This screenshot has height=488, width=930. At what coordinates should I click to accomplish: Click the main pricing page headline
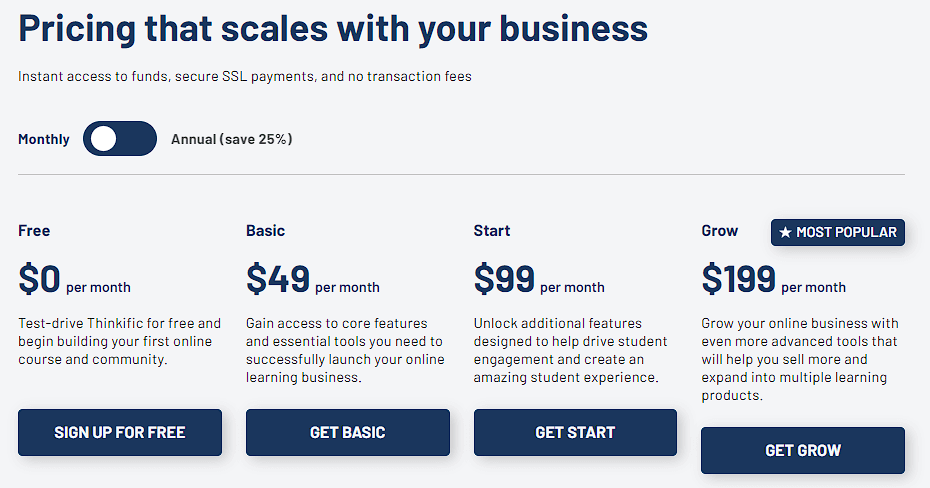(x=333, y=29)
